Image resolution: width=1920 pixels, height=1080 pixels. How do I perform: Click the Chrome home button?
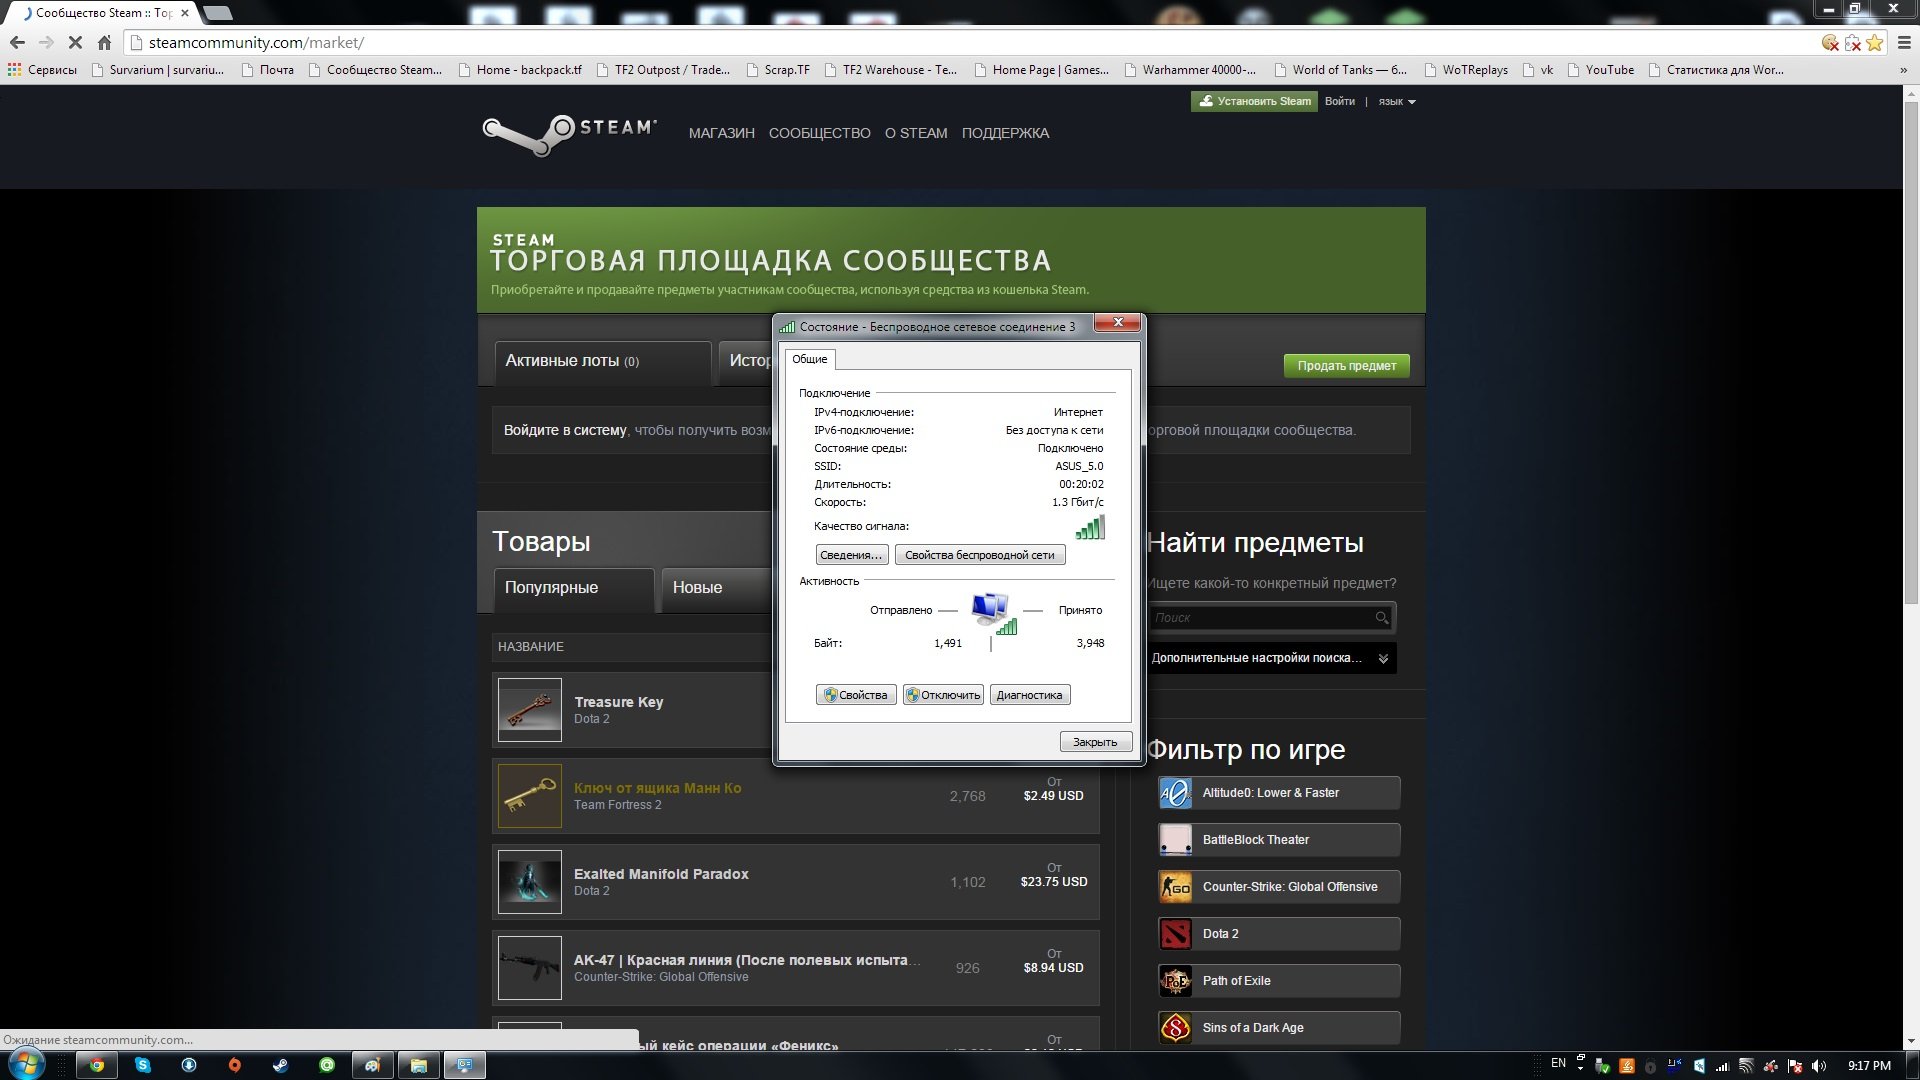(104, 43)
